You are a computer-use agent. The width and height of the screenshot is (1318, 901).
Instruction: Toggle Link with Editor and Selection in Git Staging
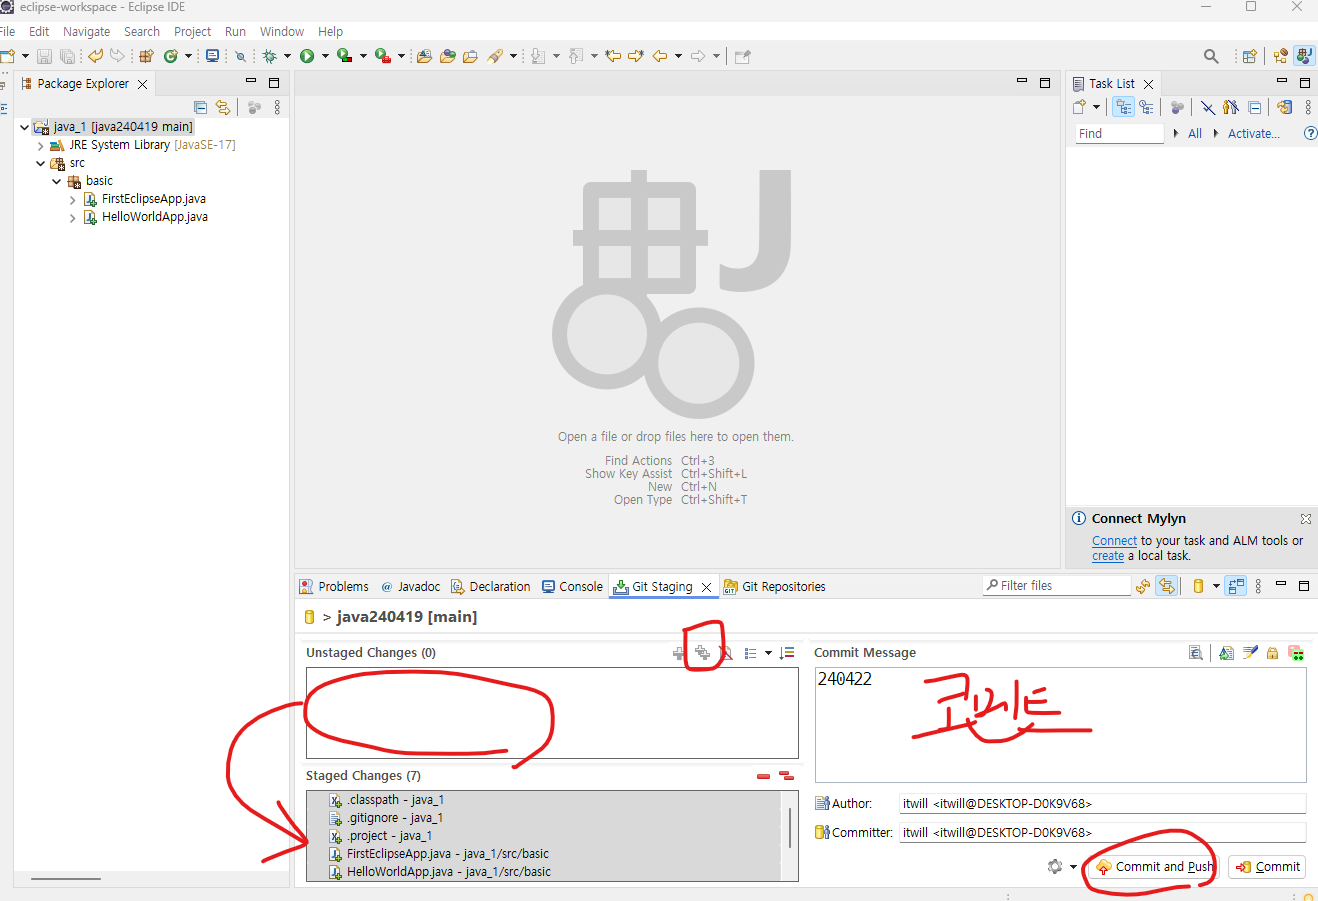pos(1166,586)
